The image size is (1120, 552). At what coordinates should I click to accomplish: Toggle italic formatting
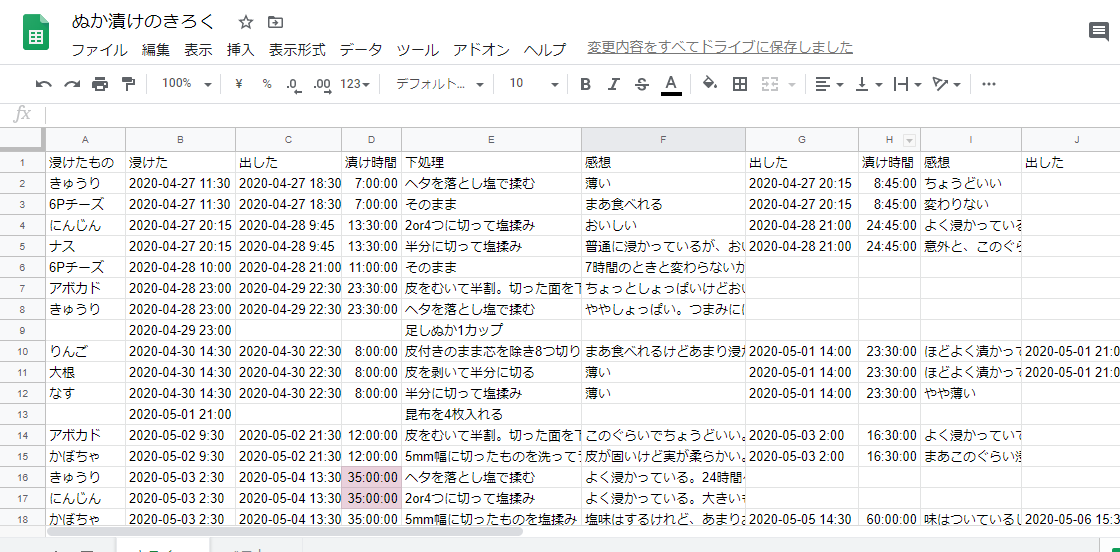613,84
